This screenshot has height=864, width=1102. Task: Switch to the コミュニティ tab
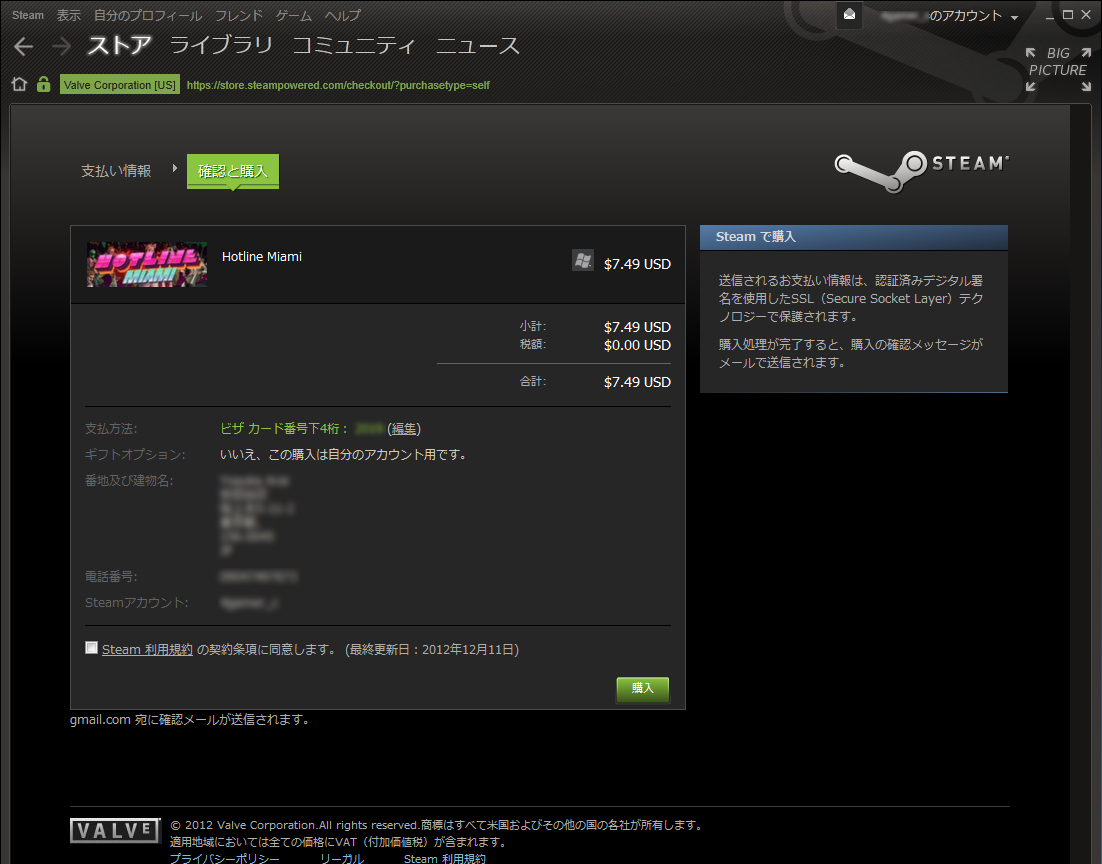[354, 46]
